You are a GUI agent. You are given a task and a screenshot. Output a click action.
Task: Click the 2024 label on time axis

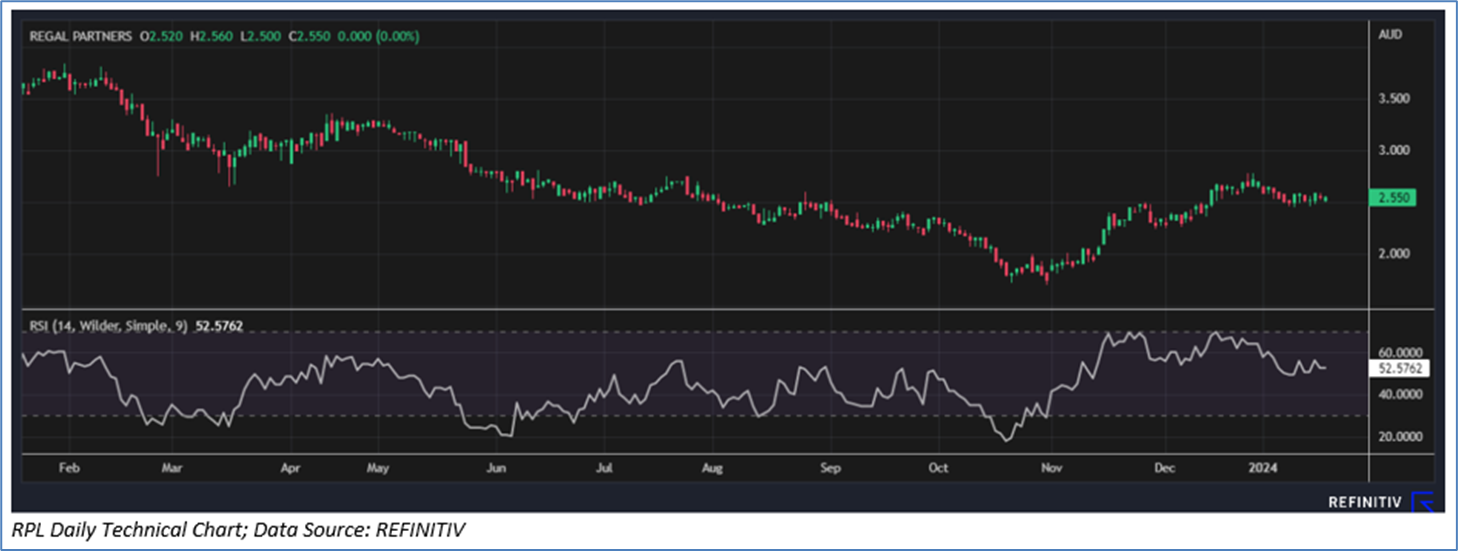(1262, 467)
